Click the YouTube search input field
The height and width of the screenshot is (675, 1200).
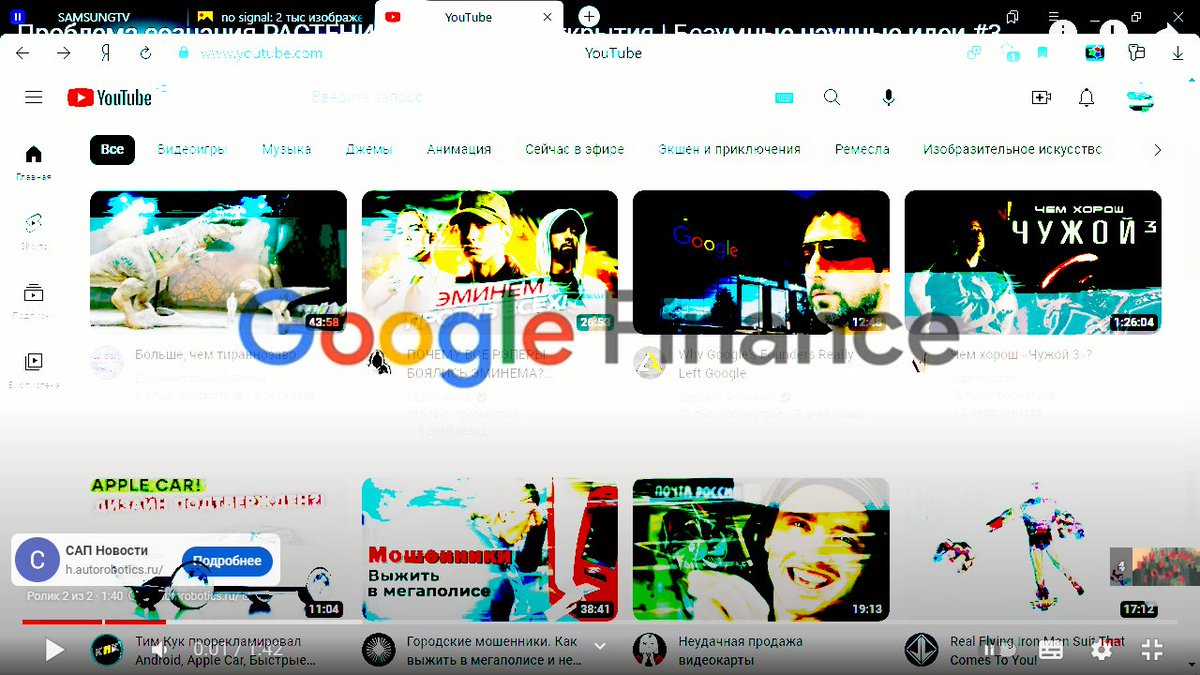pos(535,97)
